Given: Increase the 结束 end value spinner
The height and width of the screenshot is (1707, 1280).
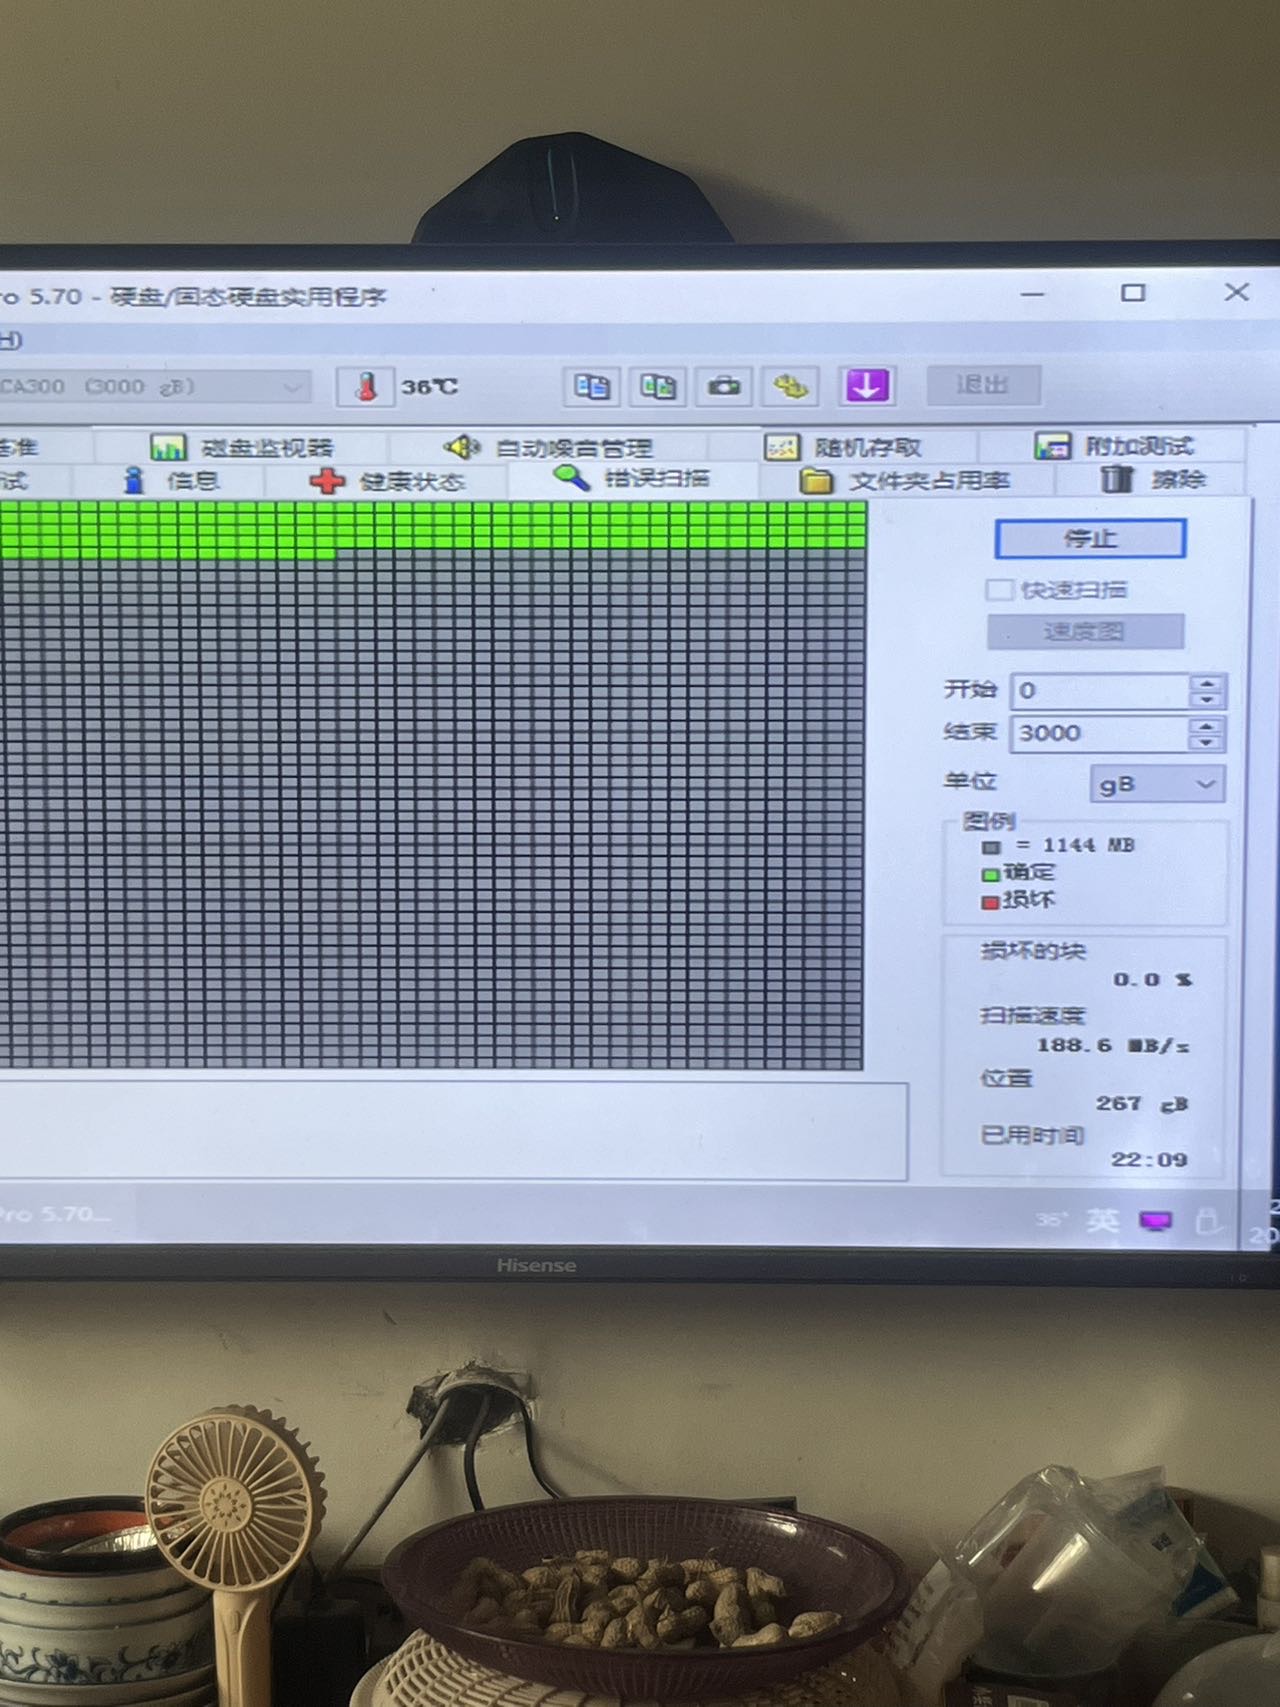Looking at the screenshot, I should point(1207,725).
